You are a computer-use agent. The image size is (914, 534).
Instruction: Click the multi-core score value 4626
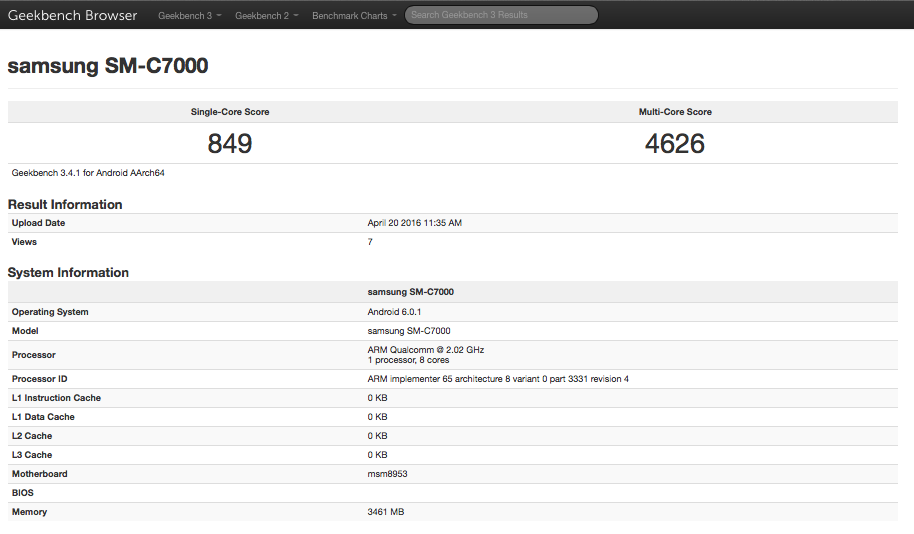click(x=675, y=144)
